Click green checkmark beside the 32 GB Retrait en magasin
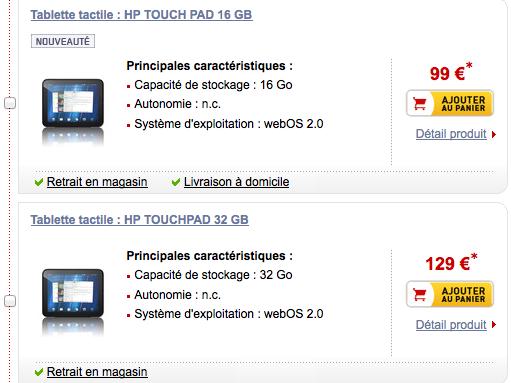This screenshot has height=383, width=511. click(39, 372)
